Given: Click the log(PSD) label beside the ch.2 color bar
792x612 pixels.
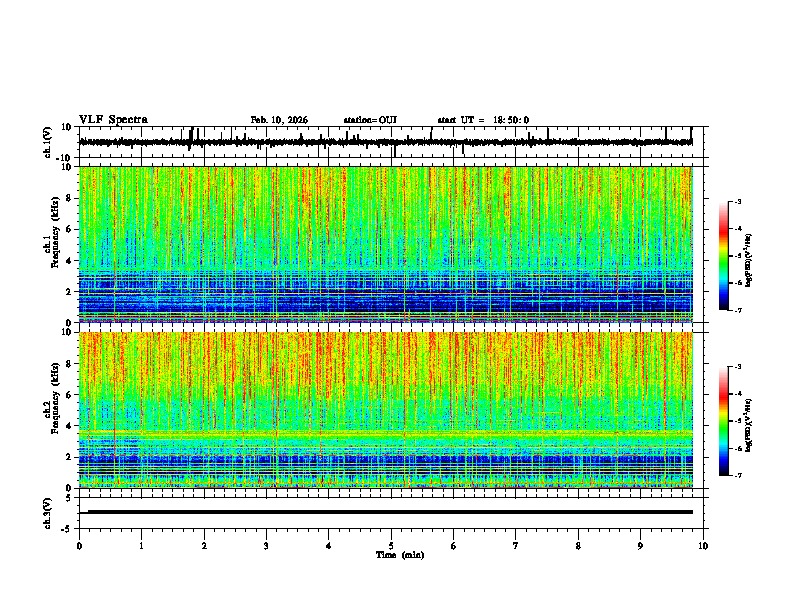Looking at the screenshot, I should coord(749,426).
